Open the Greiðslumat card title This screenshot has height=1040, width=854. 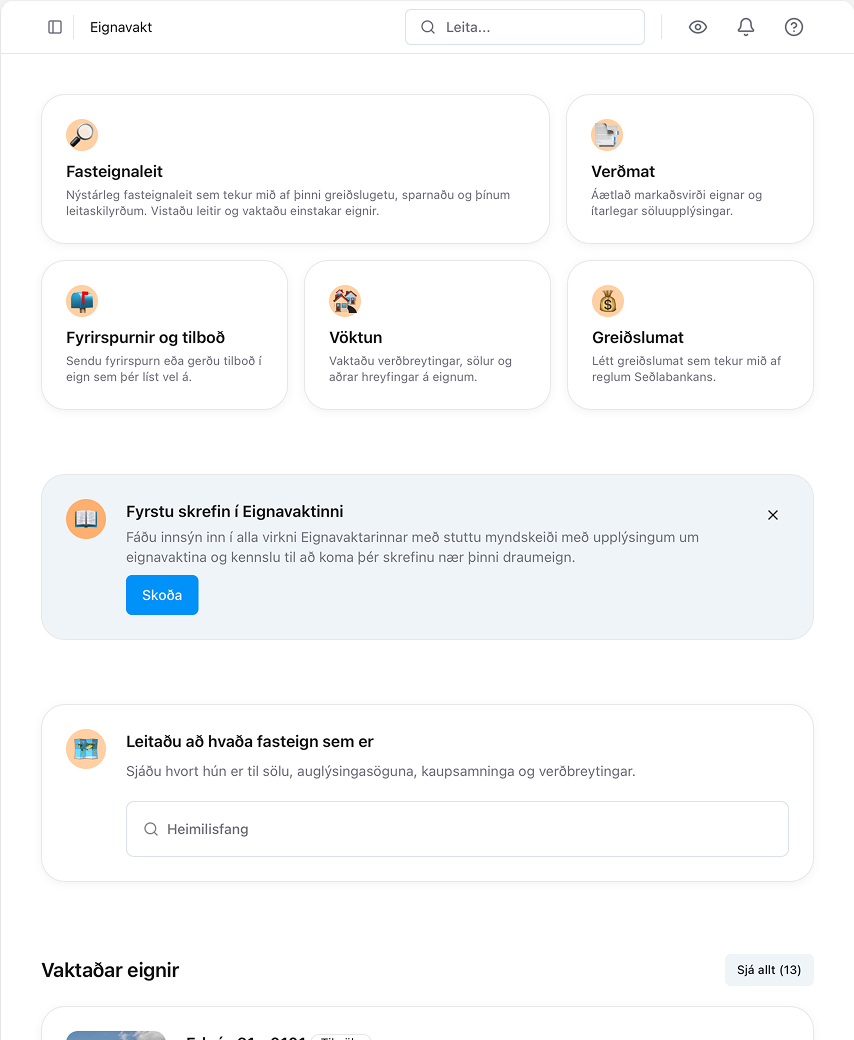pos(638,338)
